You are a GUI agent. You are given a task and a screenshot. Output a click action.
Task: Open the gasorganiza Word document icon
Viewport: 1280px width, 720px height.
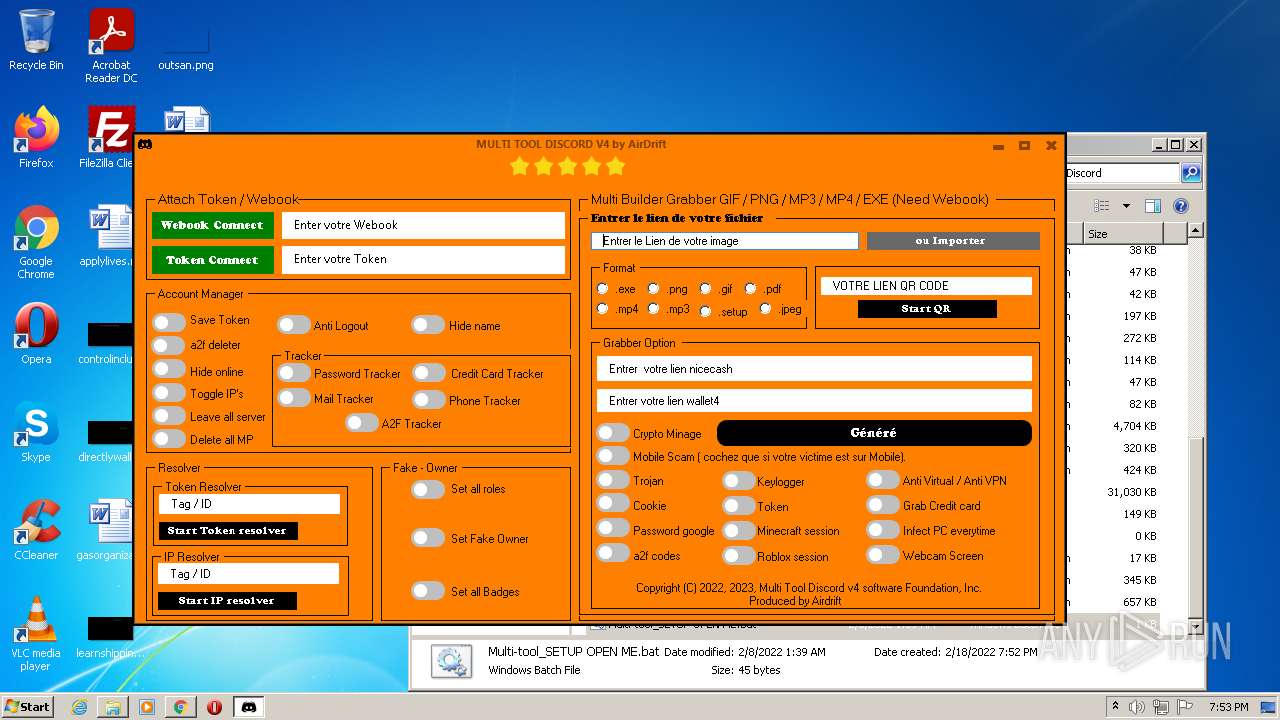pyautogui.click(x=108, y=530)
